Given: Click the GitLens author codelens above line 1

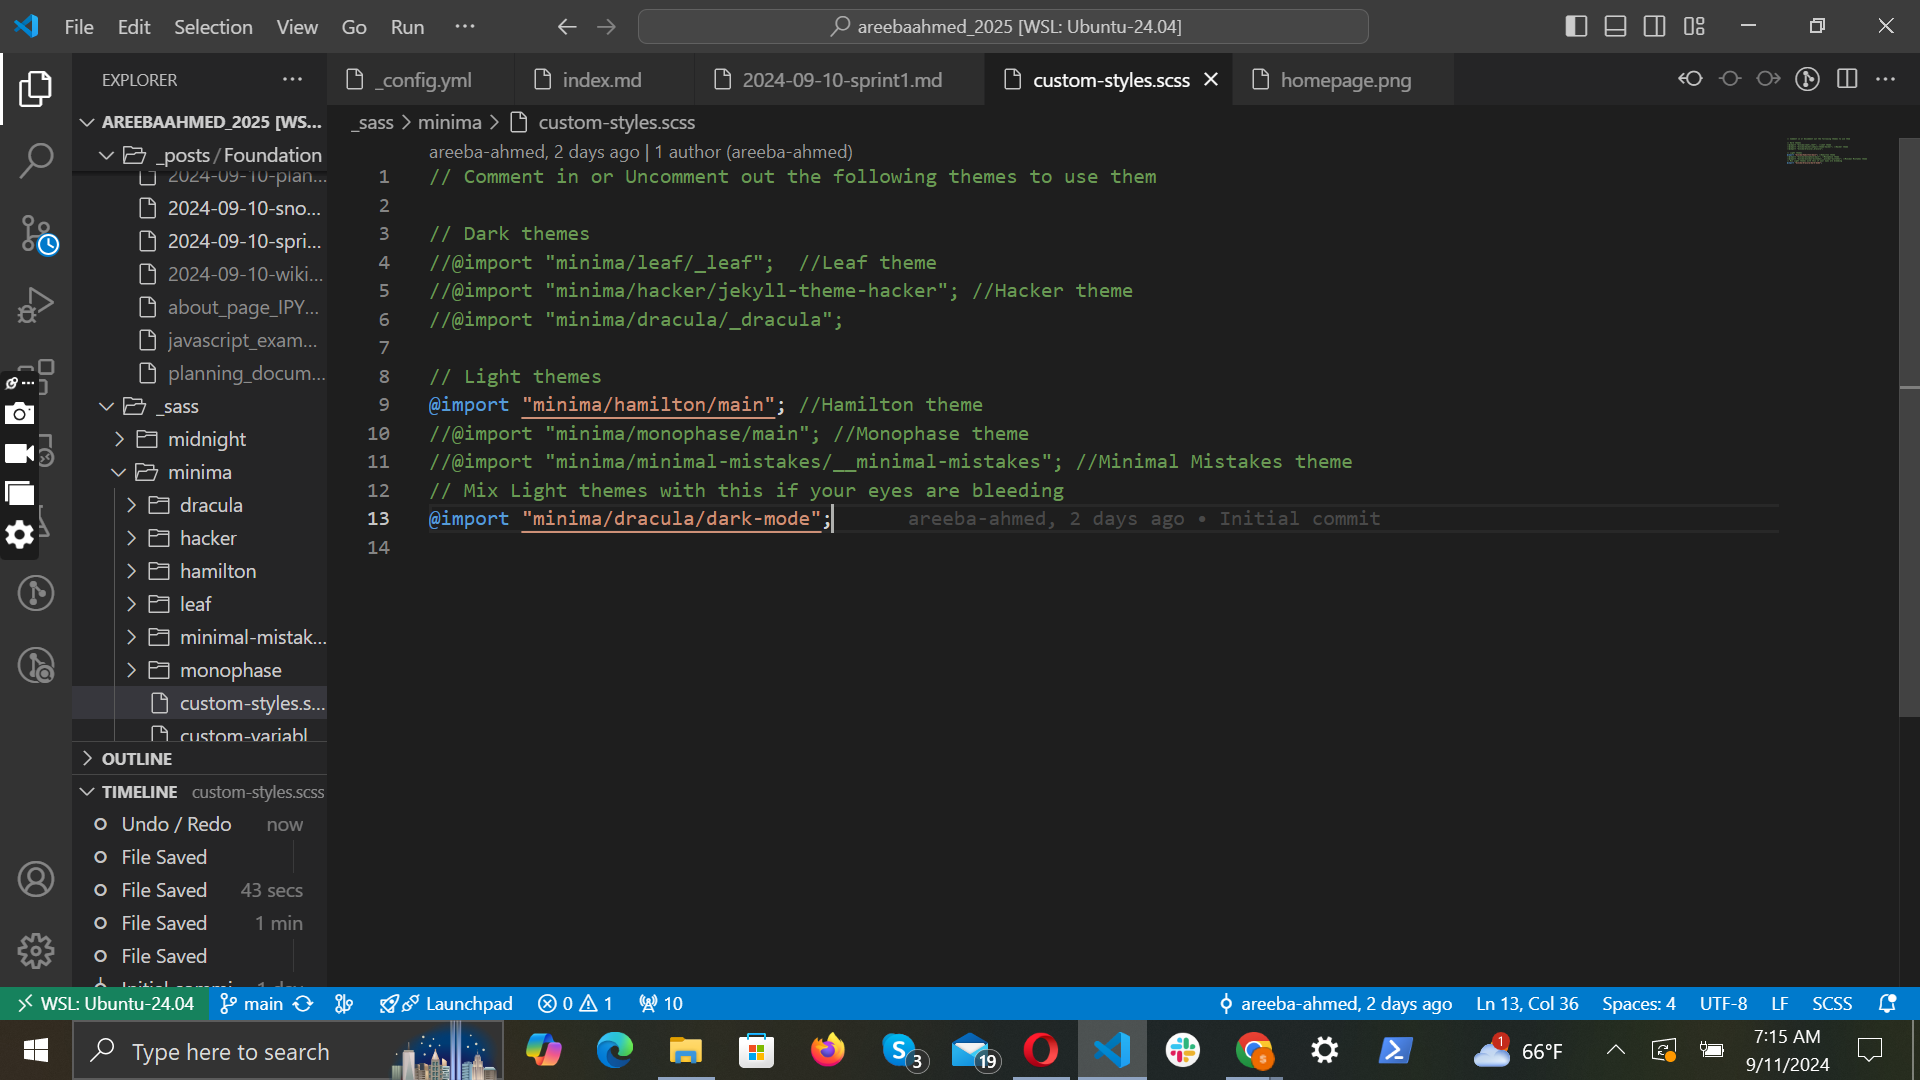Looking at the screenshot, I should [x=640, y=152].
